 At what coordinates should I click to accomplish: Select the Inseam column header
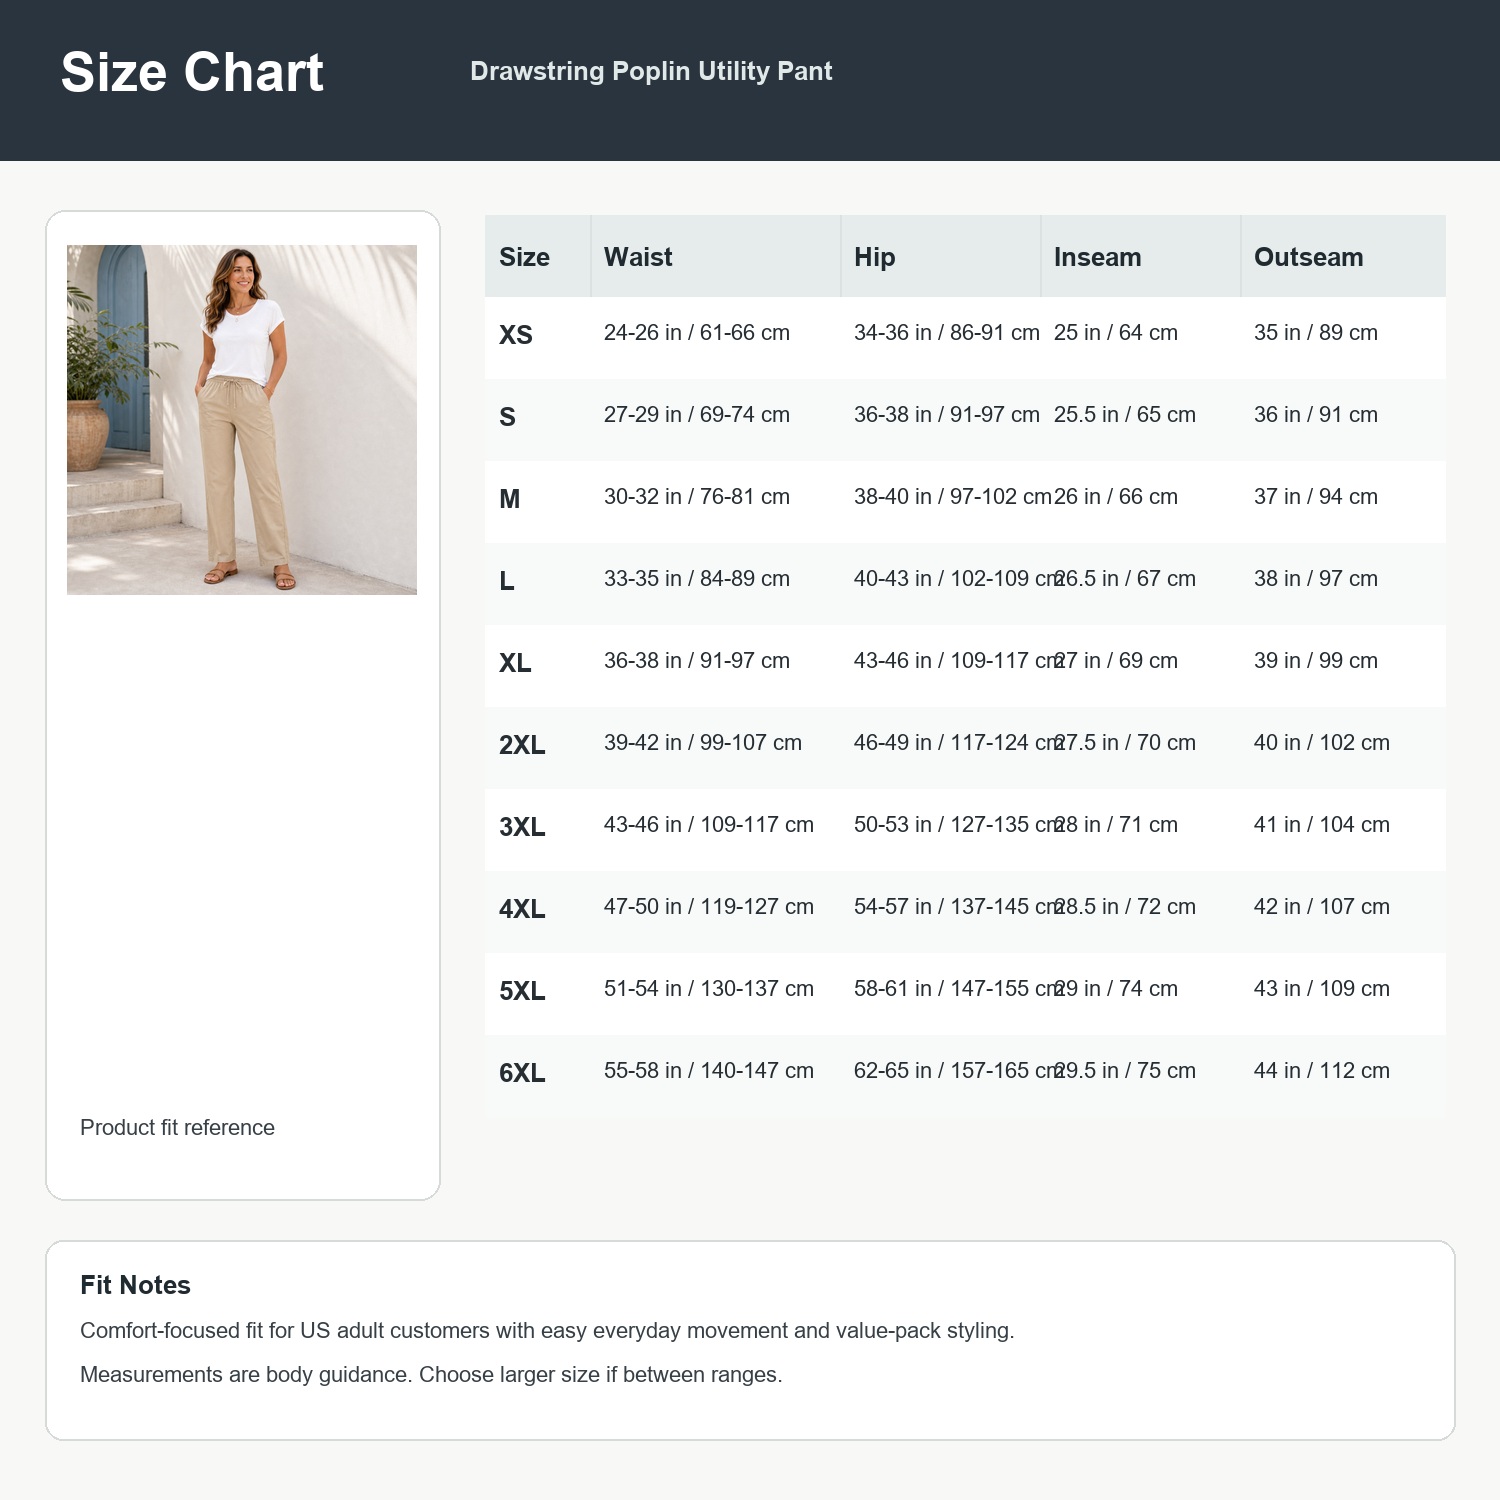[x=1097, y=257]
